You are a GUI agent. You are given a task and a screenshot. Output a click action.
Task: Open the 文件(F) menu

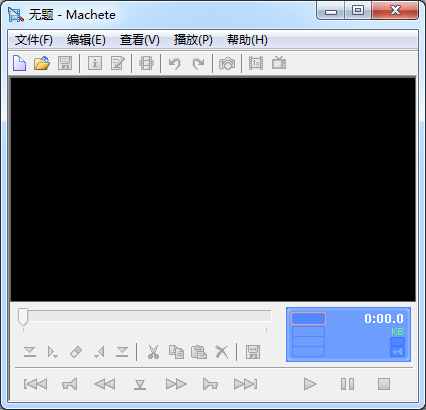34,40
